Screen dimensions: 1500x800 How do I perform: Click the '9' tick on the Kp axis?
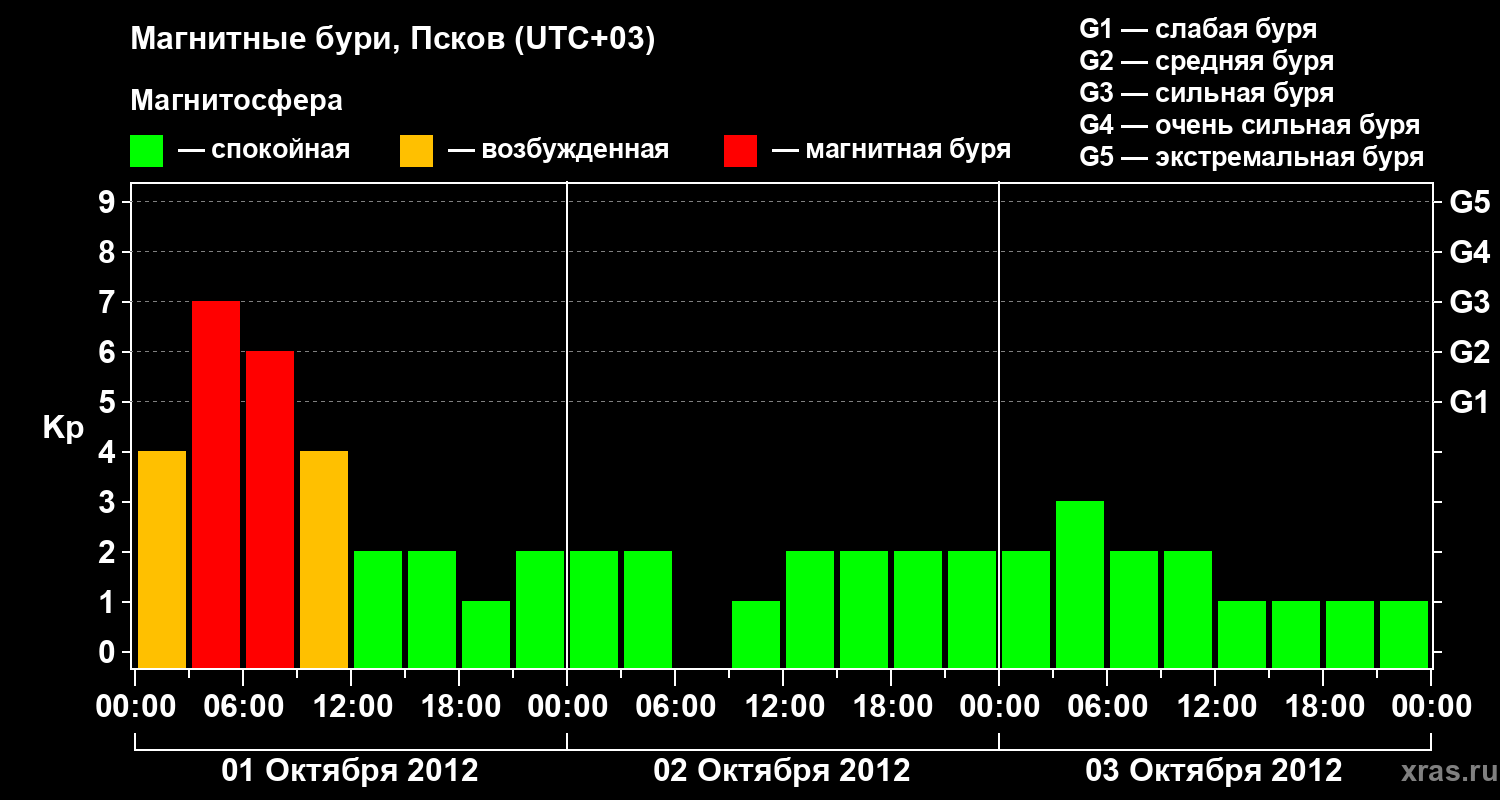[x=109, y=202]
